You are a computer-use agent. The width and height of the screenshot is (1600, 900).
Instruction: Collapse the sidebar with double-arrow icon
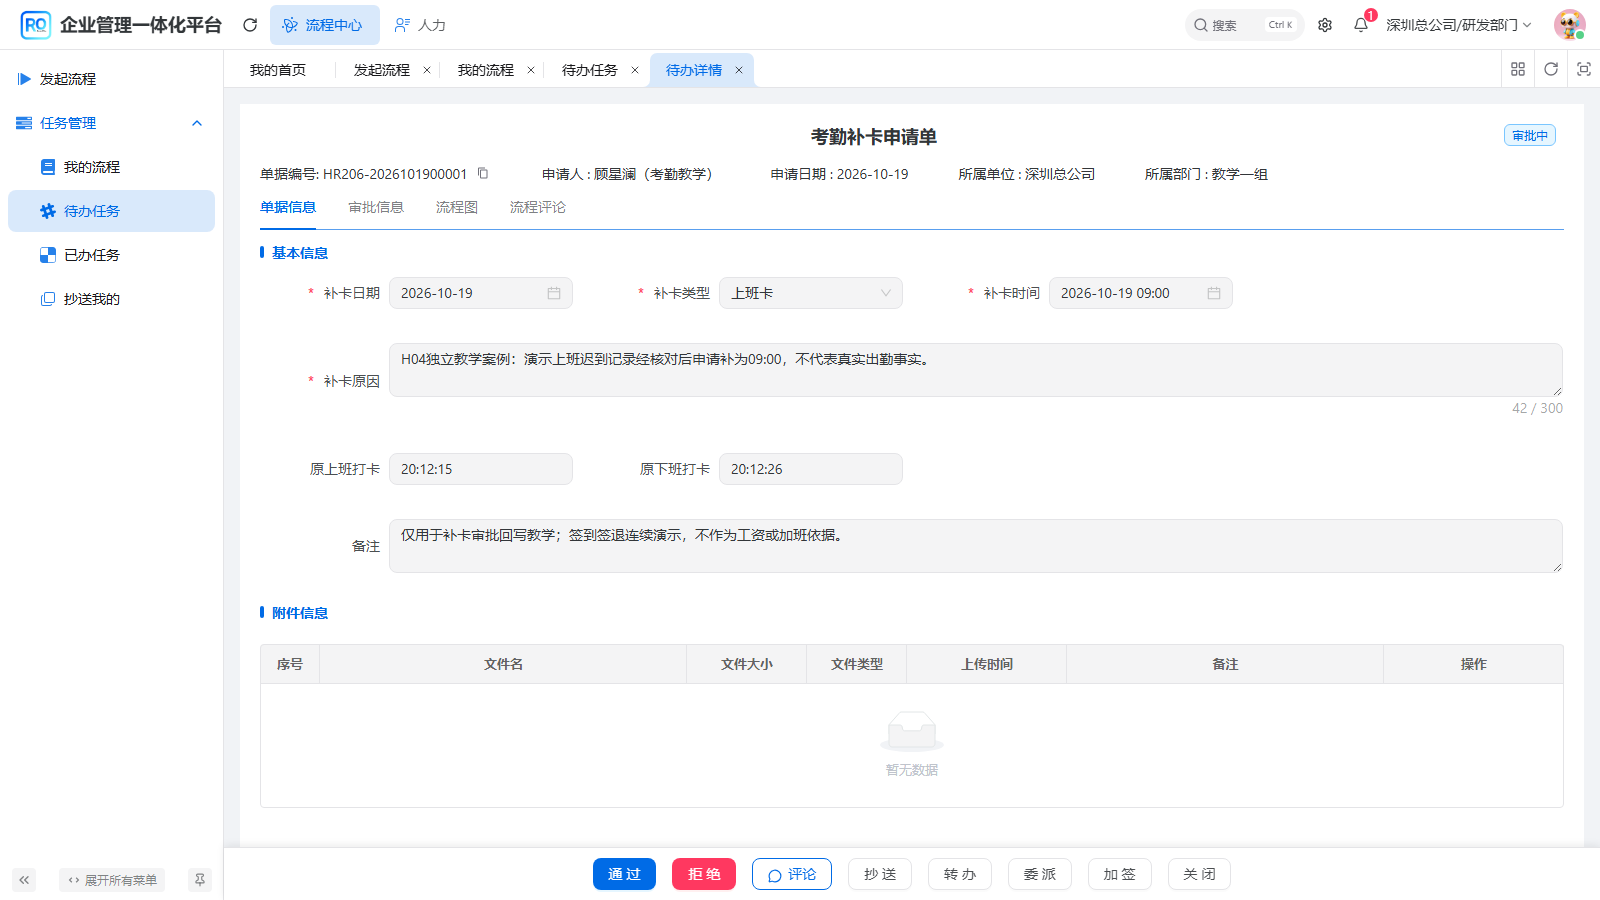24,880
